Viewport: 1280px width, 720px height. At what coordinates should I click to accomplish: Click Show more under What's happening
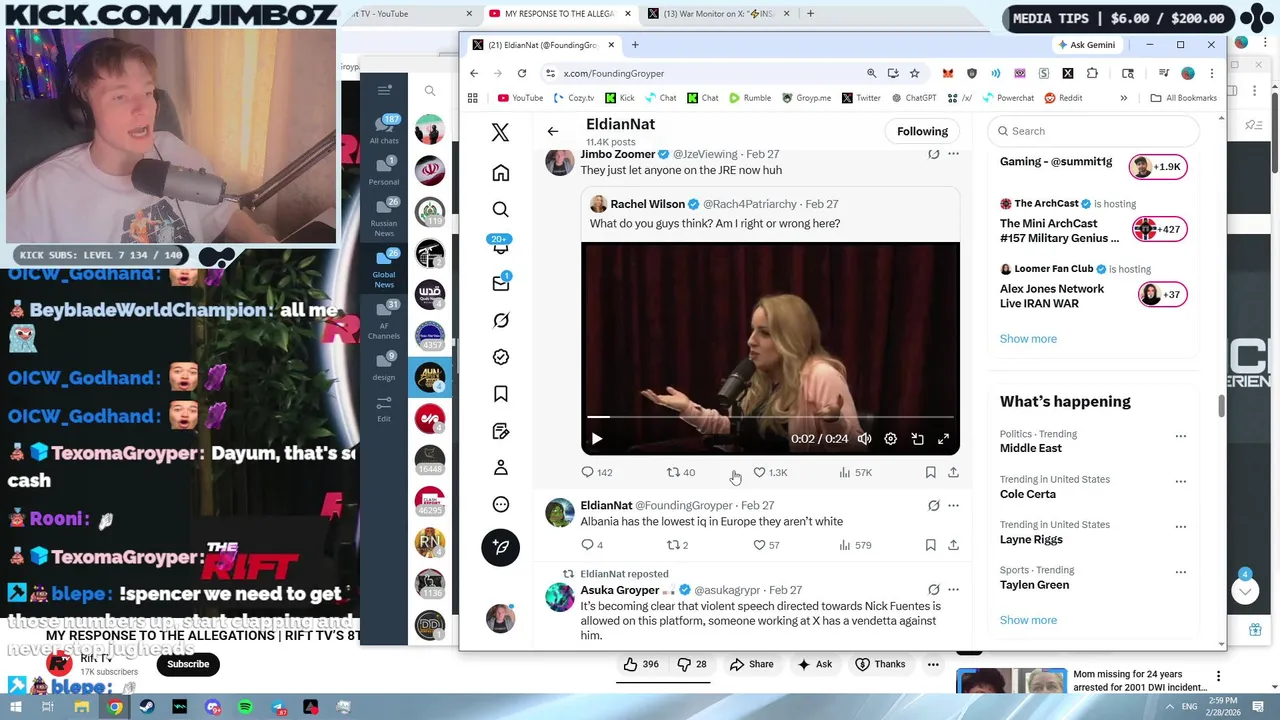[1028, 620]
